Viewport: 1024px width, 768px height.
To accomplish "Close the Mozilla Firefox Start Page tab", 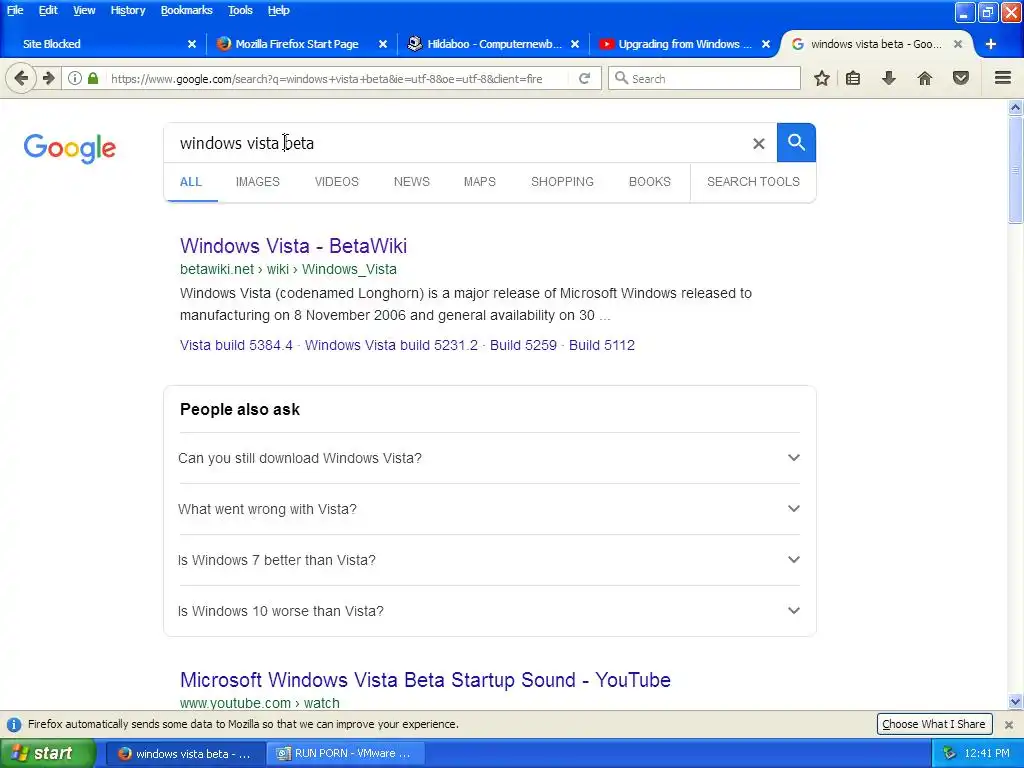I will [x=383, y=44].
